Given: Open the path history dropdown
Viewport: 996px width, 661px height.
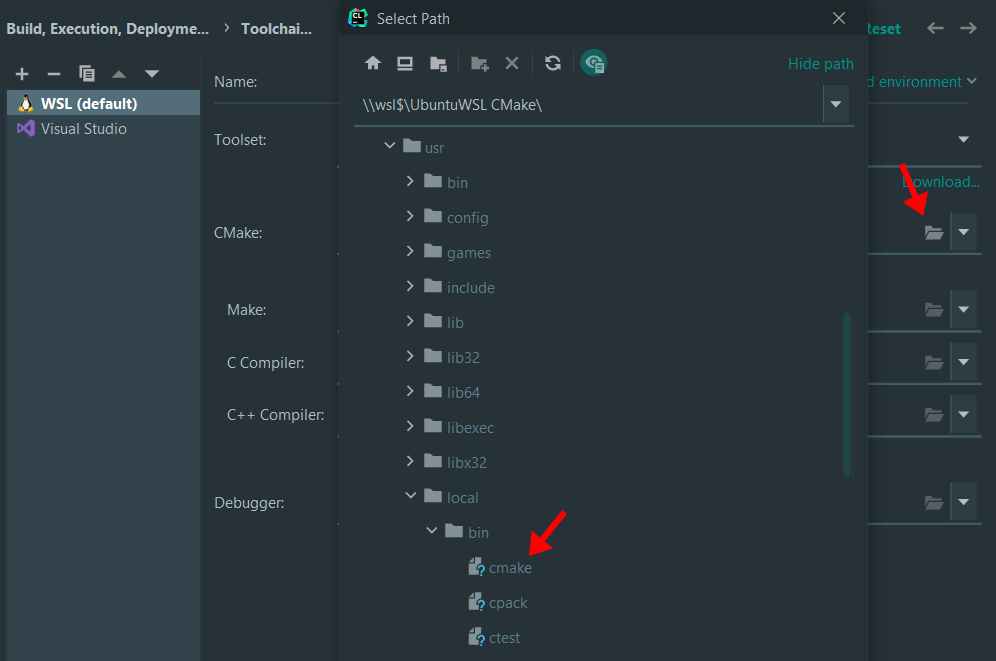Looking at the screenshot, I should (x=836, y=104).
